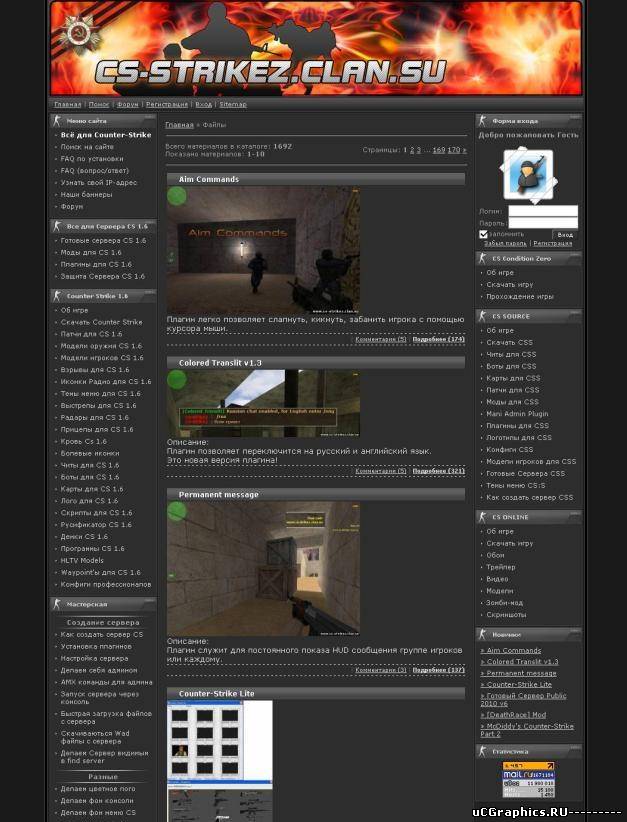The width and height of the screenshot is (627, 822).
Task: Open McDiddy's Counter-Strike Part 2 link
Action: [x=527, y=730]
